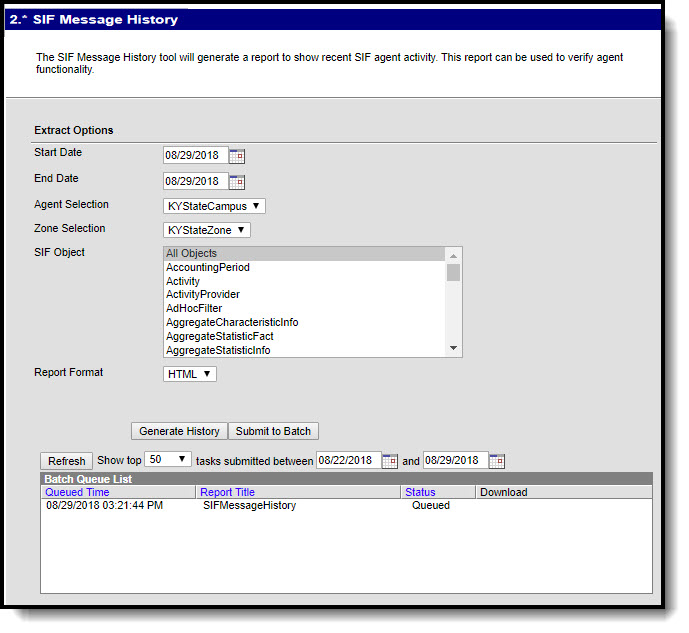Select AggregateCharacteristicInfo in the list

coord(305,322)
